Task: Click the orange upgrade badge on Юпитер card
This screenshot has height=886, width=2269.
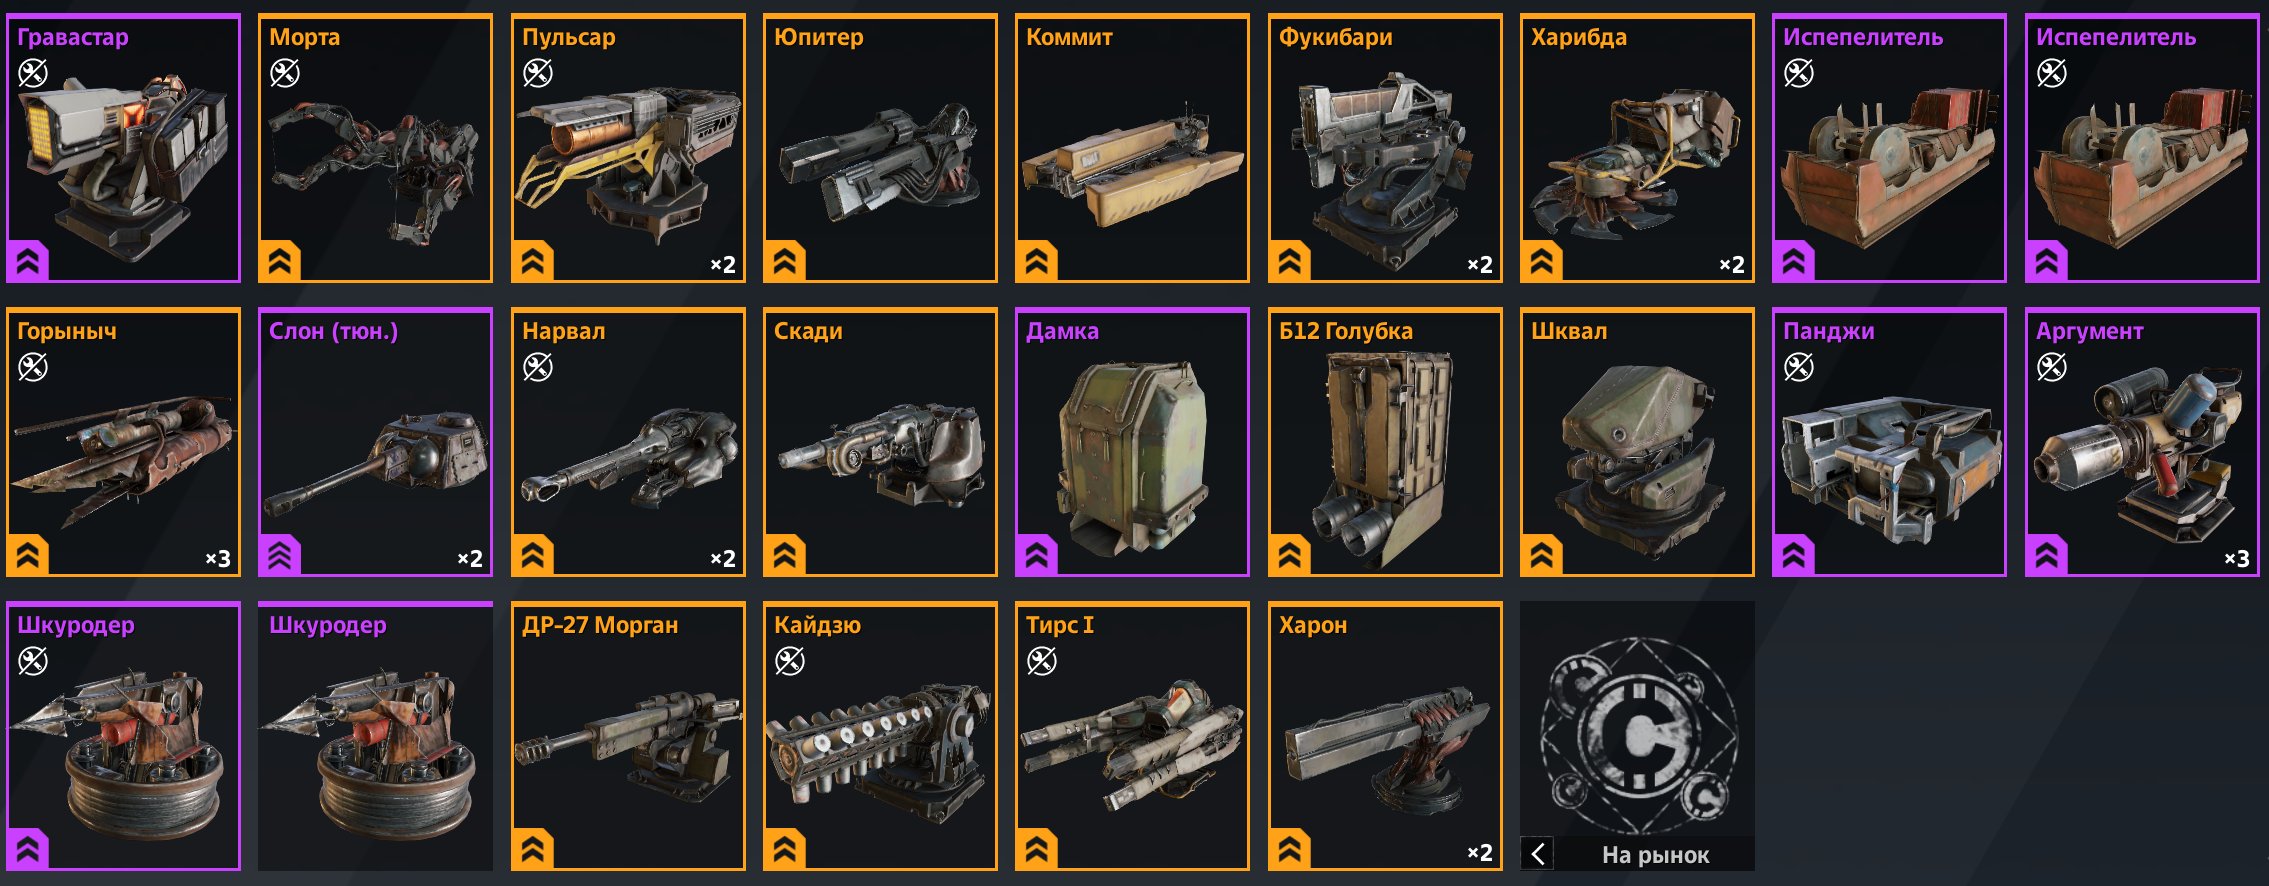Action: pos(785,262)
